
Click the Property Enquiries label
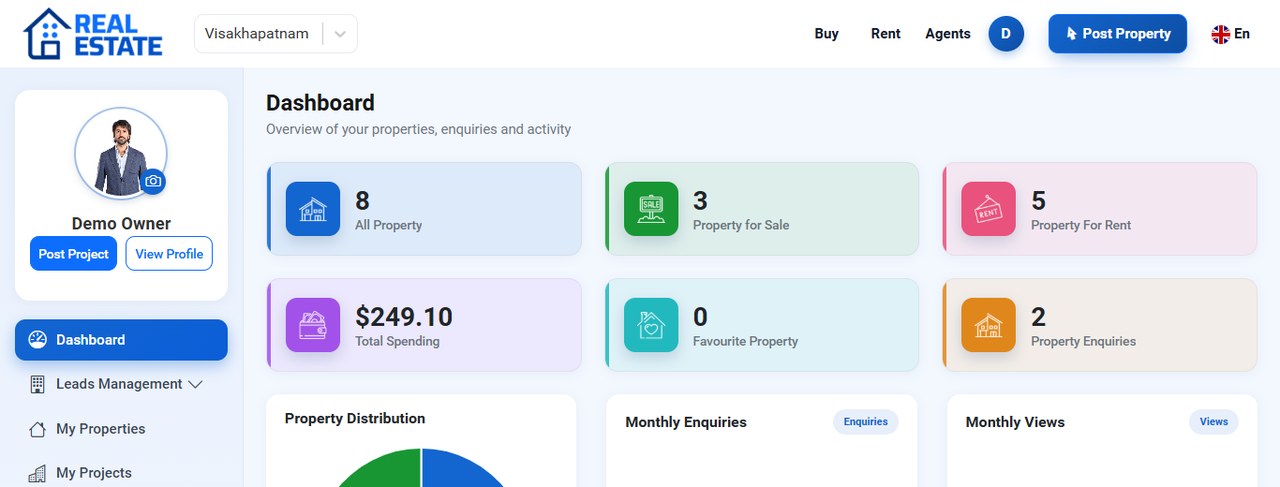1083,341
